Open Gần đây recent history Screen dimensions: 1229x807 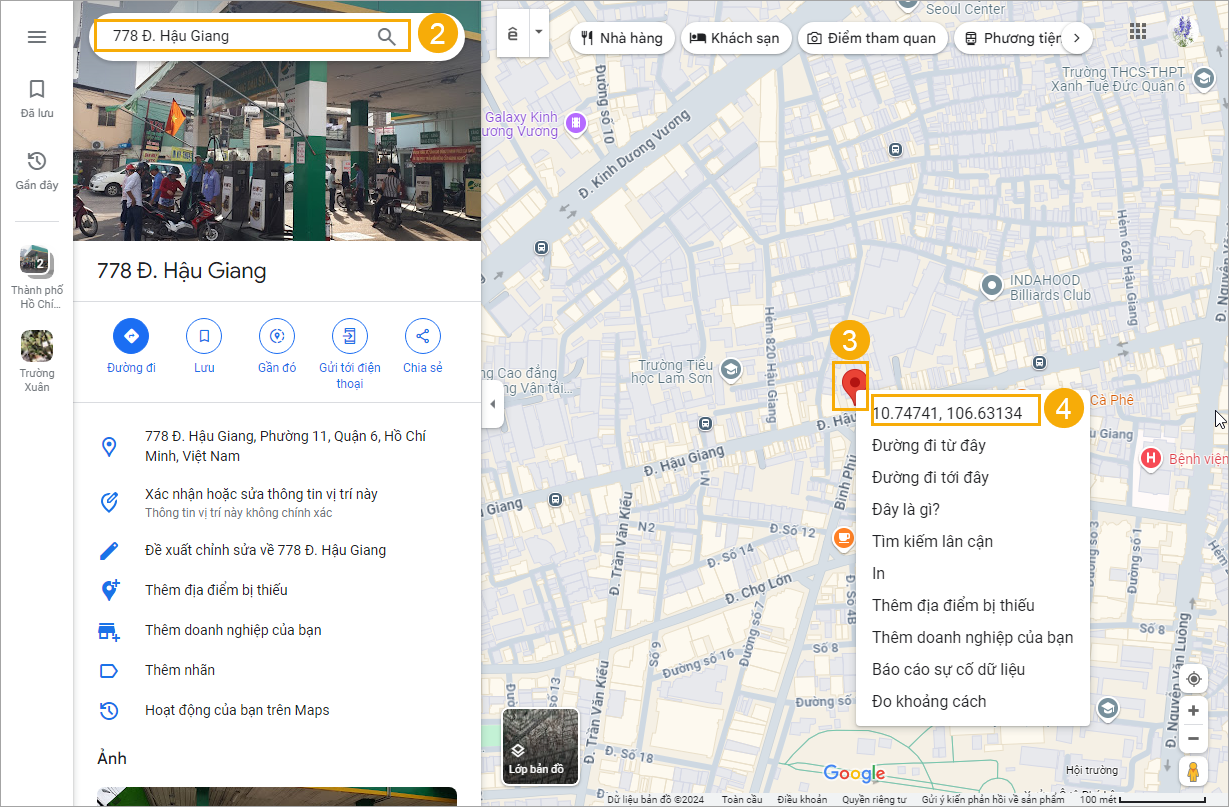click(37, 171)
